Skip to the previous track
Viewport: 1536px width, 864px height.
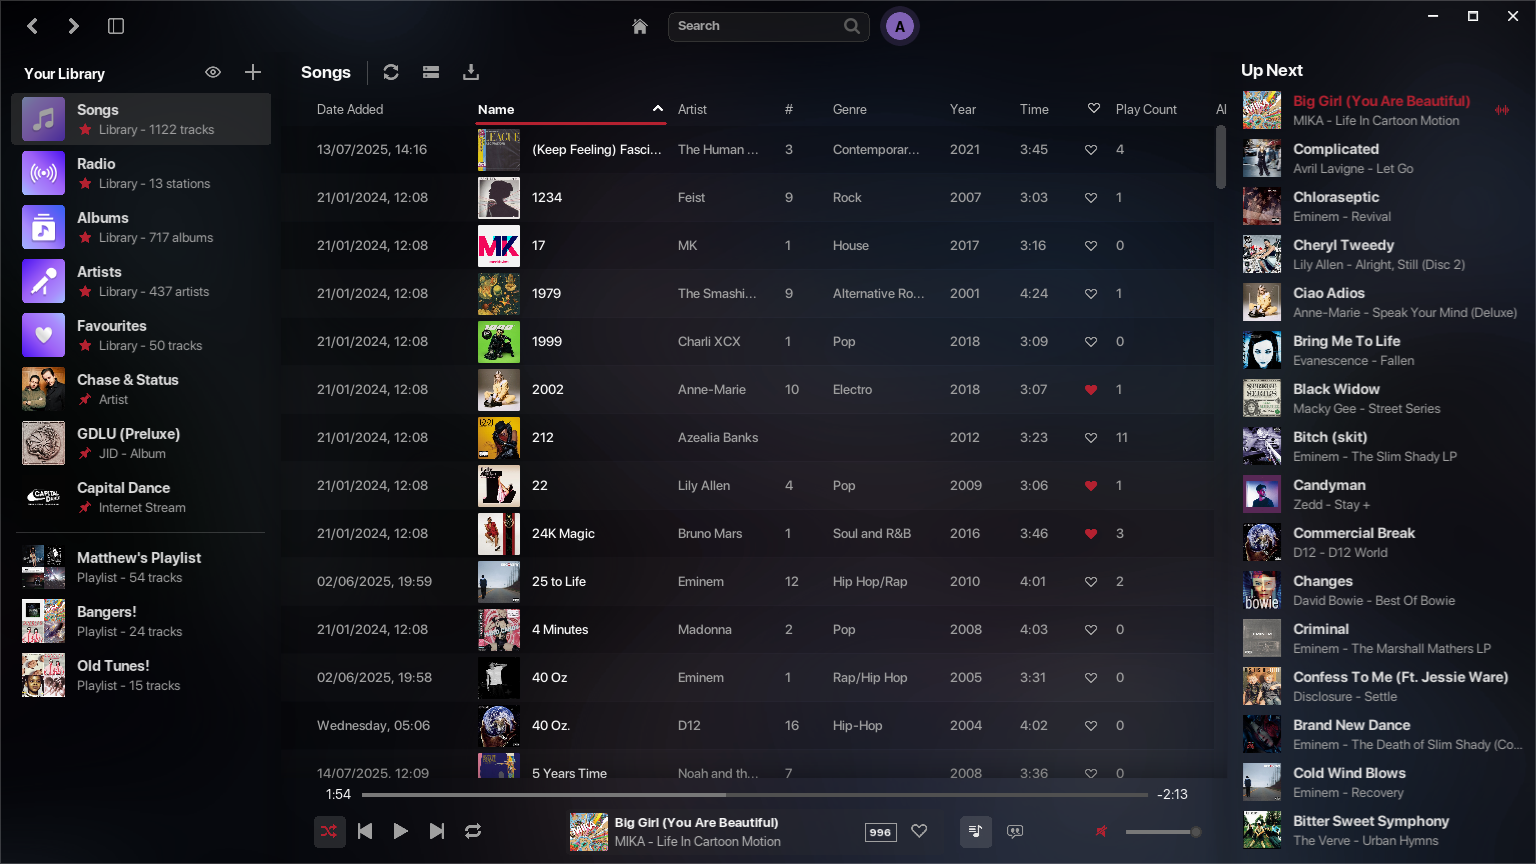pyautogui.click(x=365, y=831)
